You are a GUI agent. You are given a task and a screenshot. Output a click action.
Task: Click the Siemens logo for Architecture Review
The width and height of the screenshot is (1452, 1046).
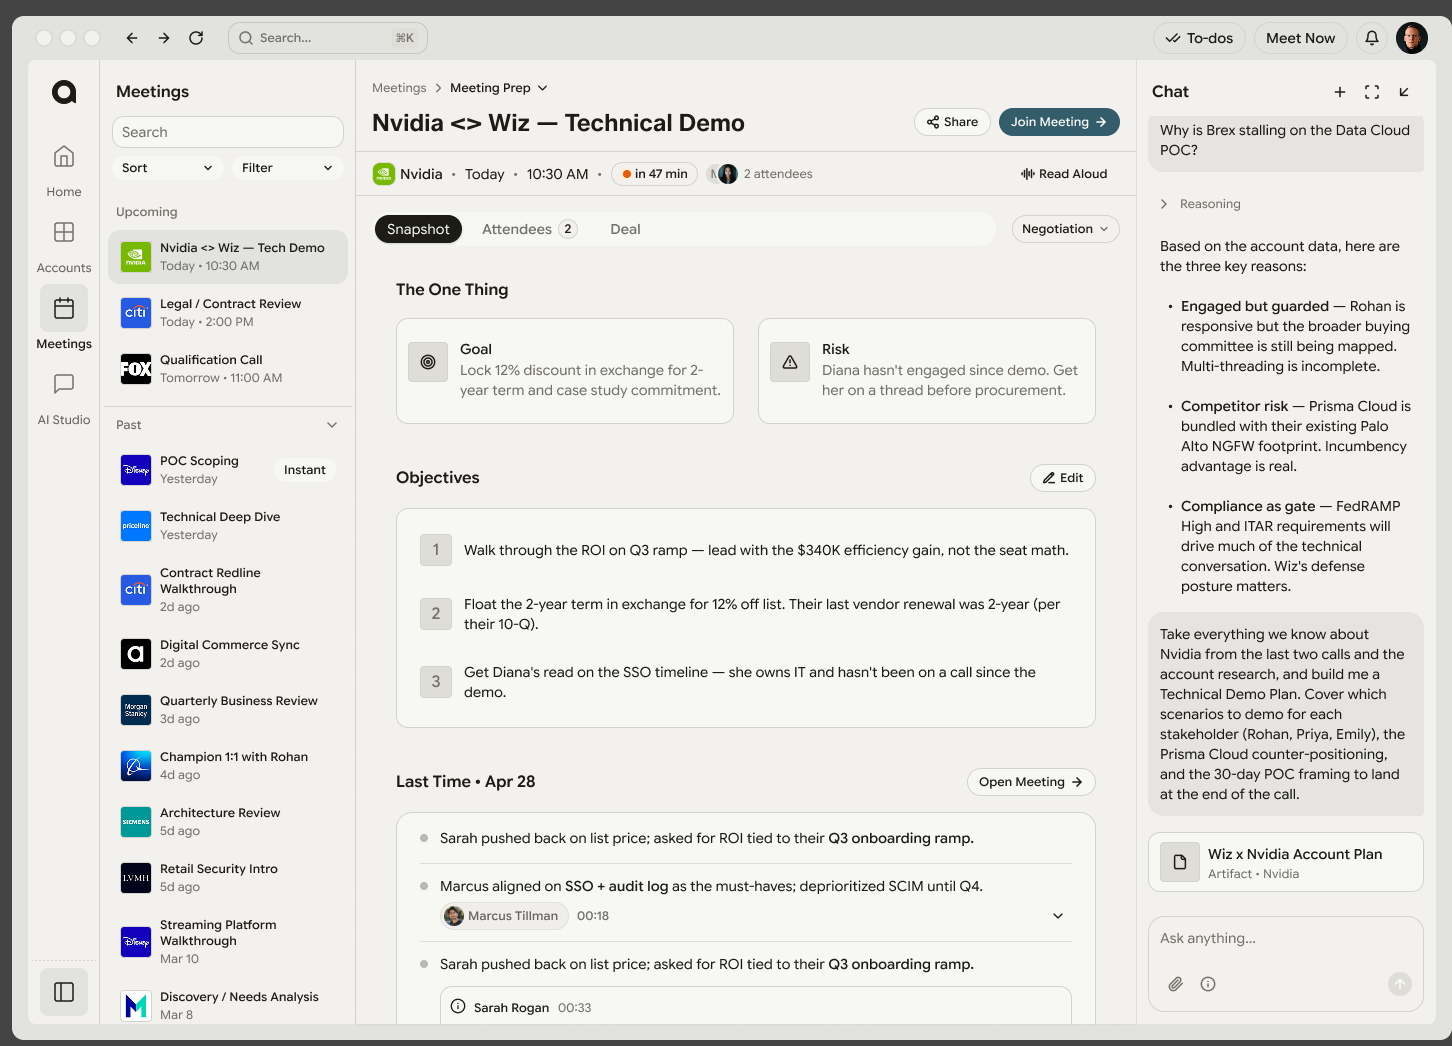click(x=136, y=822)
